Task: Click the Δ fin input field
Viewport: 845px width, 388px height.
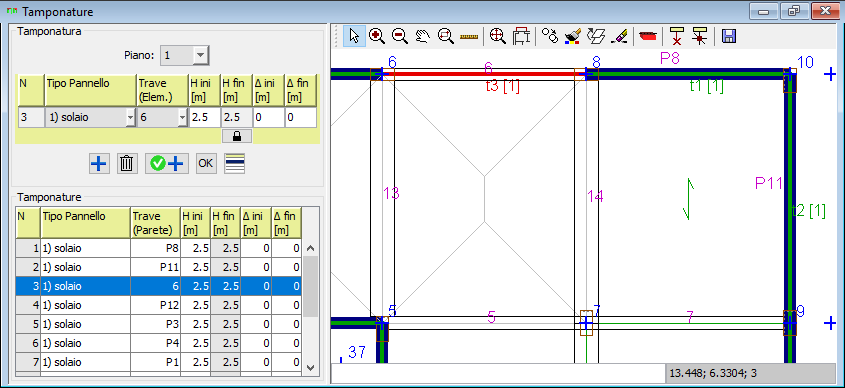Action: [x=301, y=117]
